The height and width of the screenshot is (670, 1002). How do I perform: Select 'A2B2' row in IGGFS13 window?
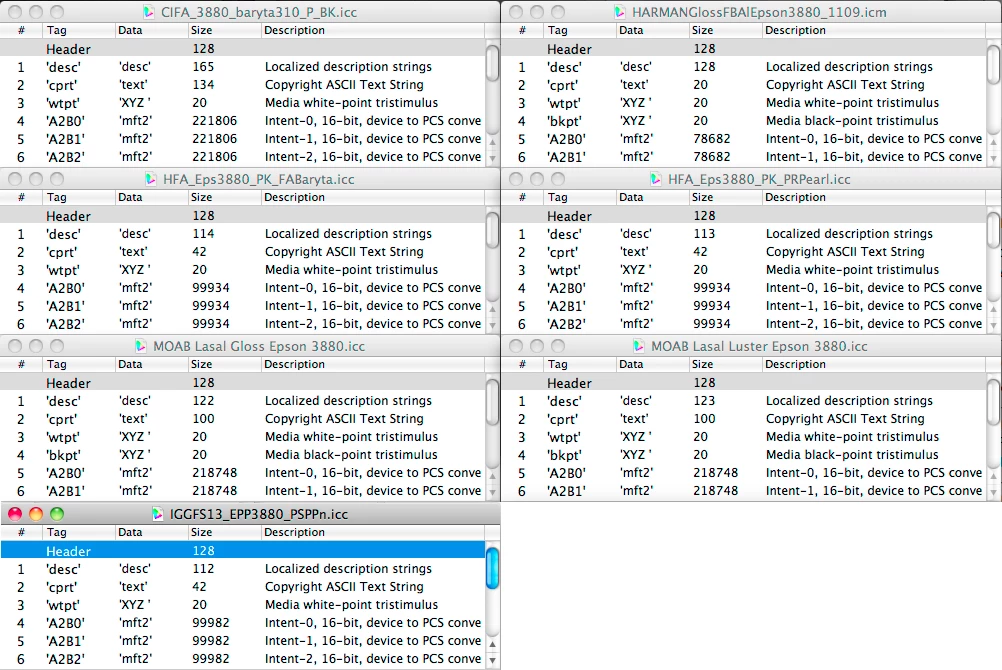[x=243, y=658]
